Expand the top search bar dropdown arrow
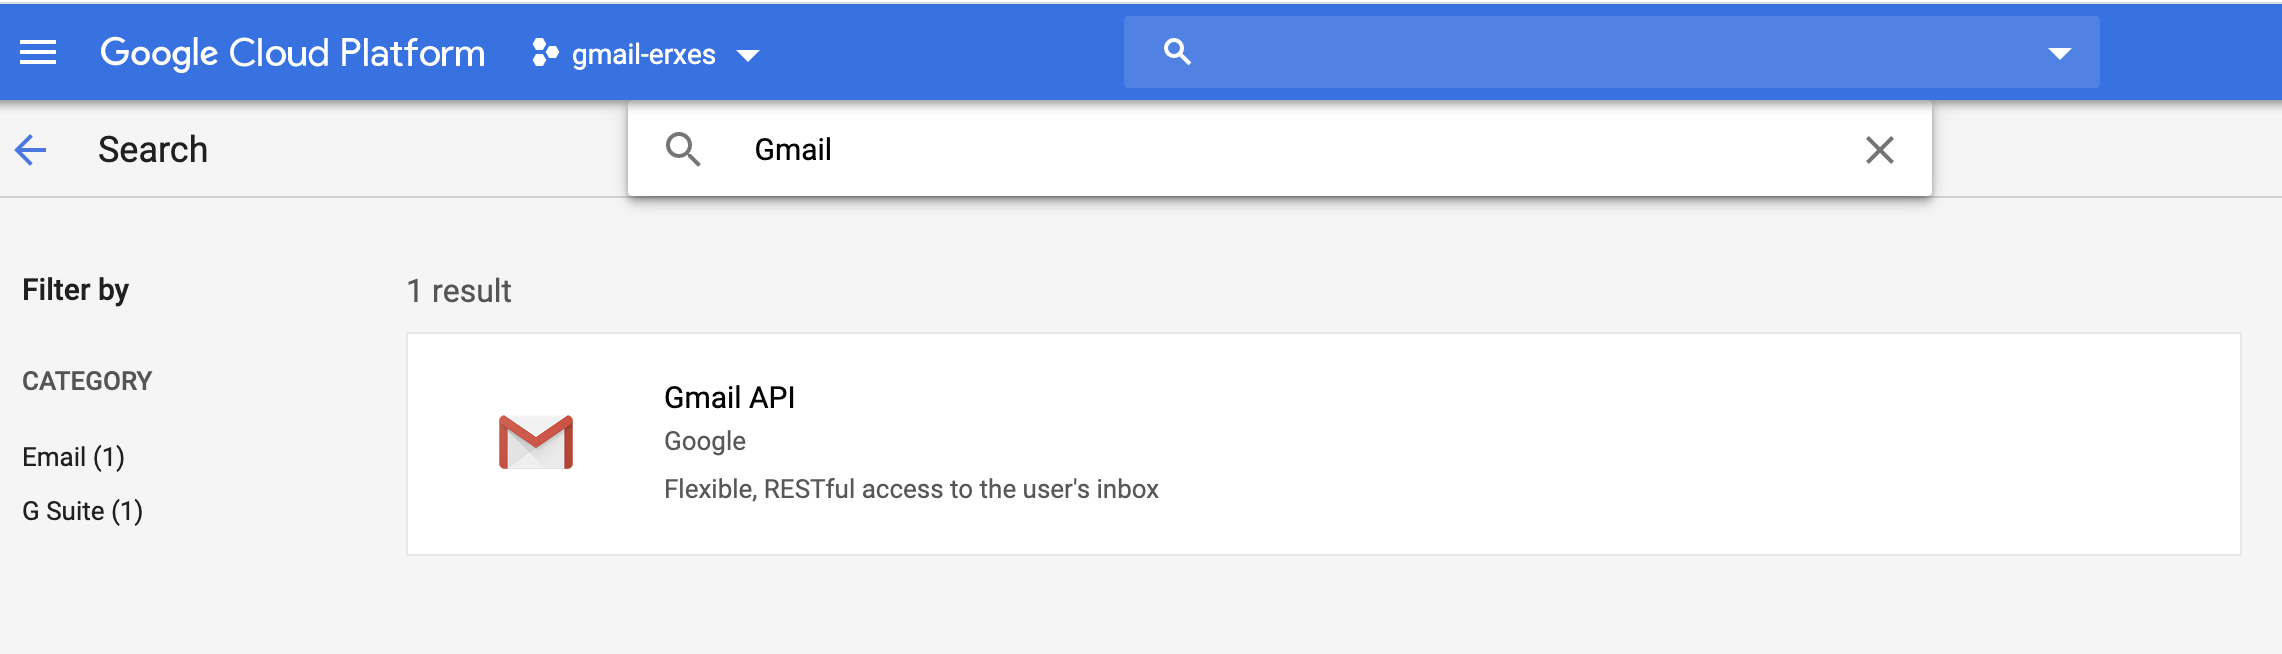Screen dimensions: 2282x654 point(2059,53)
